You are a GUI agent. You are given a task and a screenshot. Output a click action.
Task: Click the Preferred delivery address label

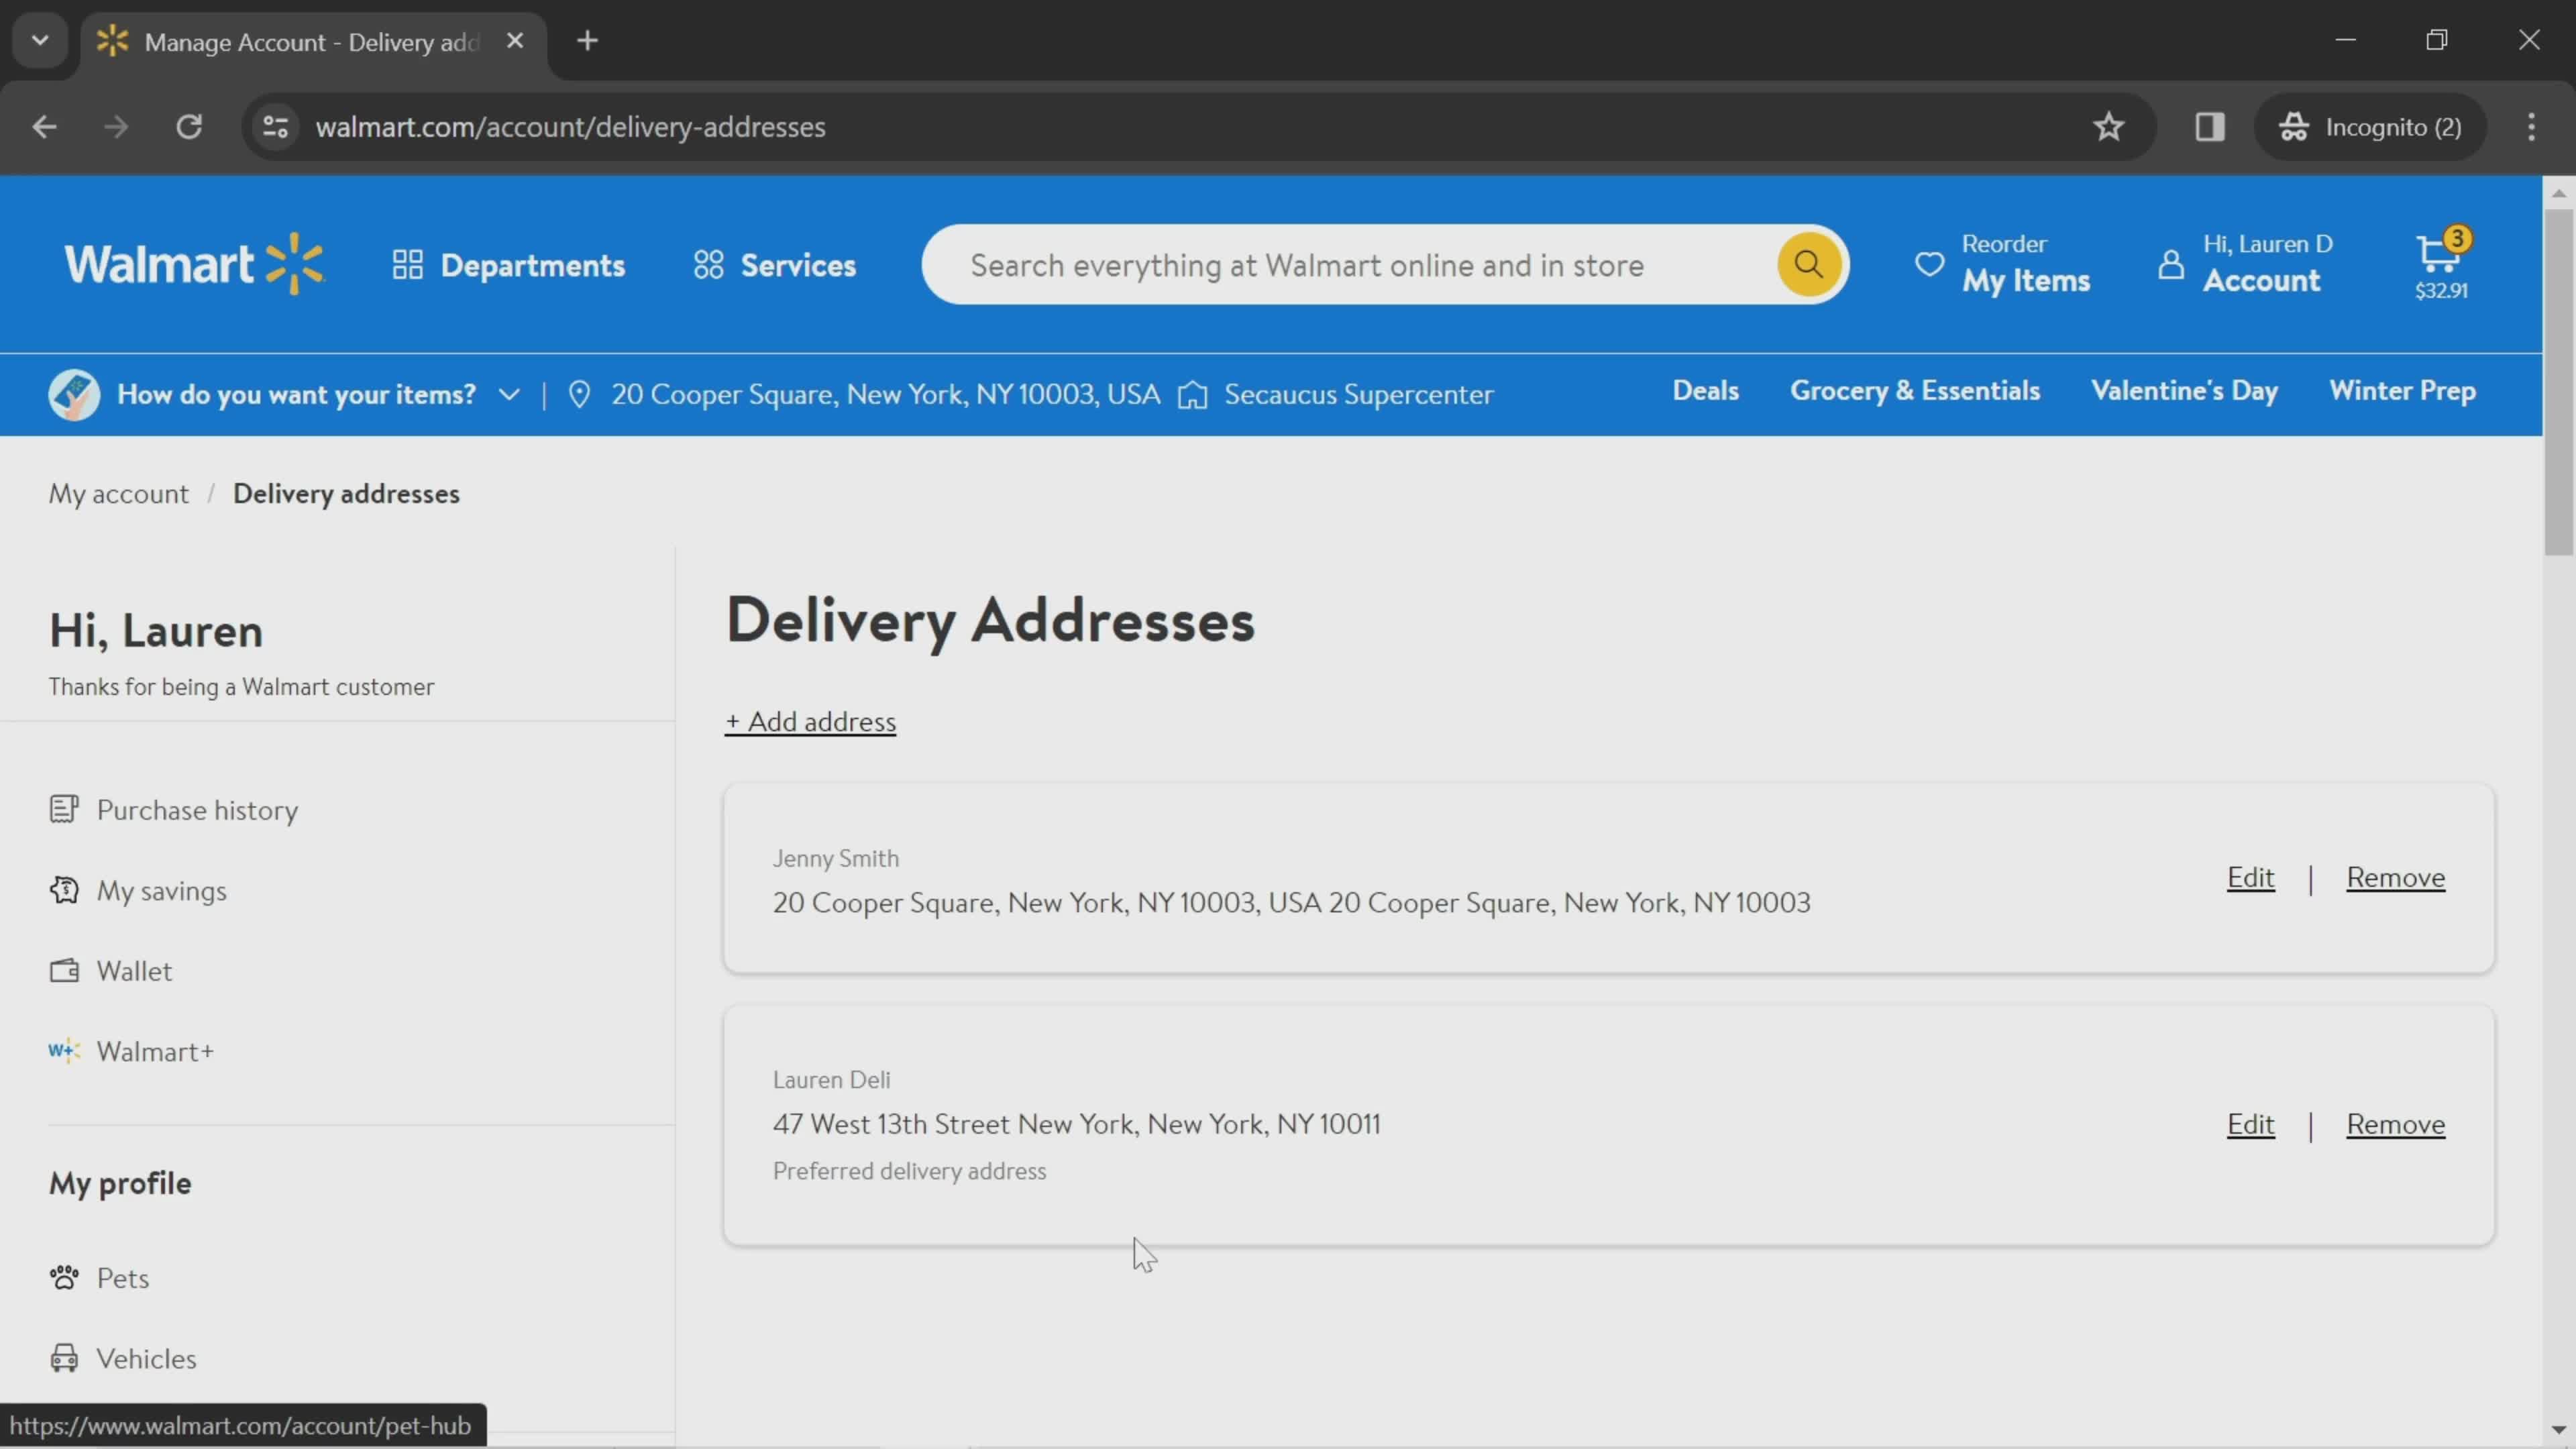909,1171
